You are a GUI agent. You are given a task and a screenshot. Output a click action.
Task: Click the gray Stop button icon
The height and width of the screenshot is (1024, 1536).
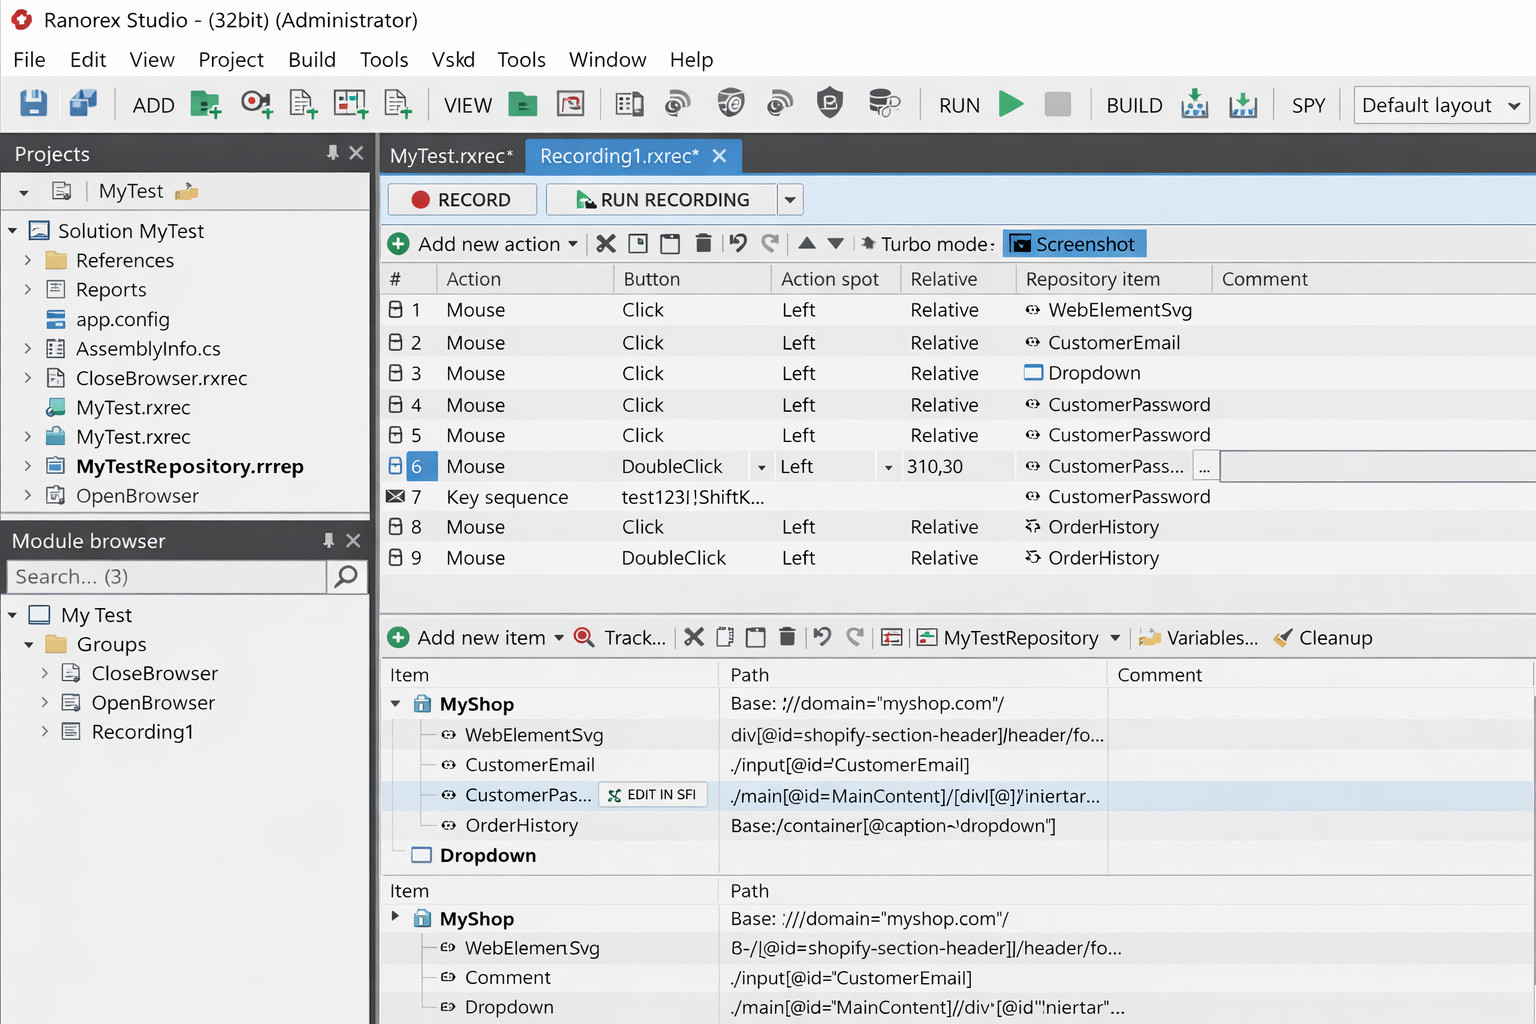tap(1057, 104)
